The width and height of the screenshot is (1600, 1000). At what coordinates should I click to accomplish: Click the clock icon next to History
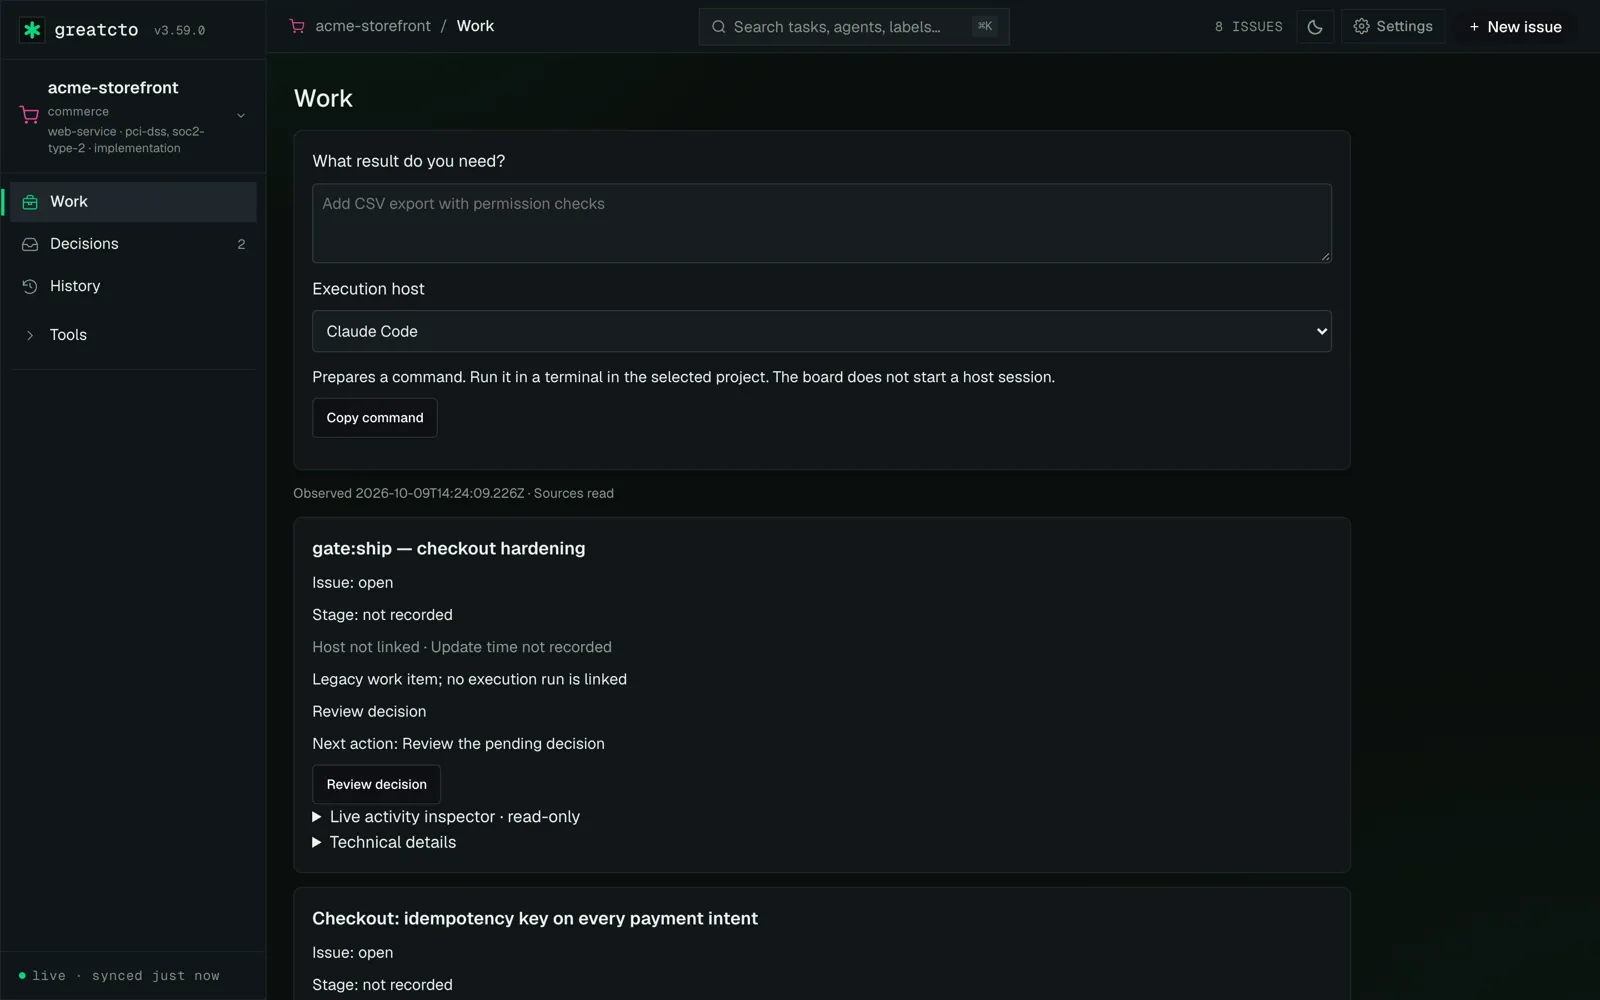(x=30, y=286)
